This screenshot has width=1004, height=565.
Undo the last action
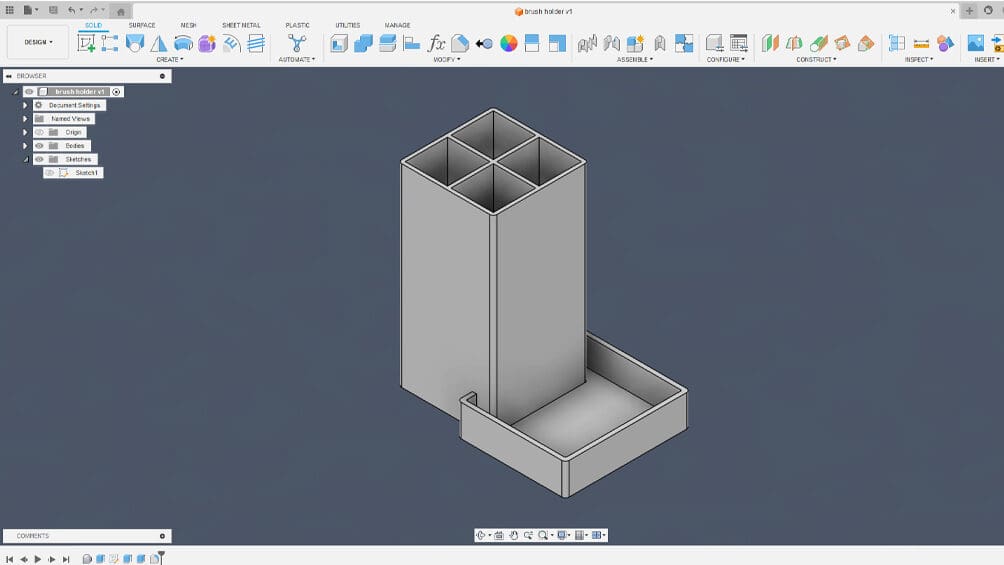pos(72,10)
